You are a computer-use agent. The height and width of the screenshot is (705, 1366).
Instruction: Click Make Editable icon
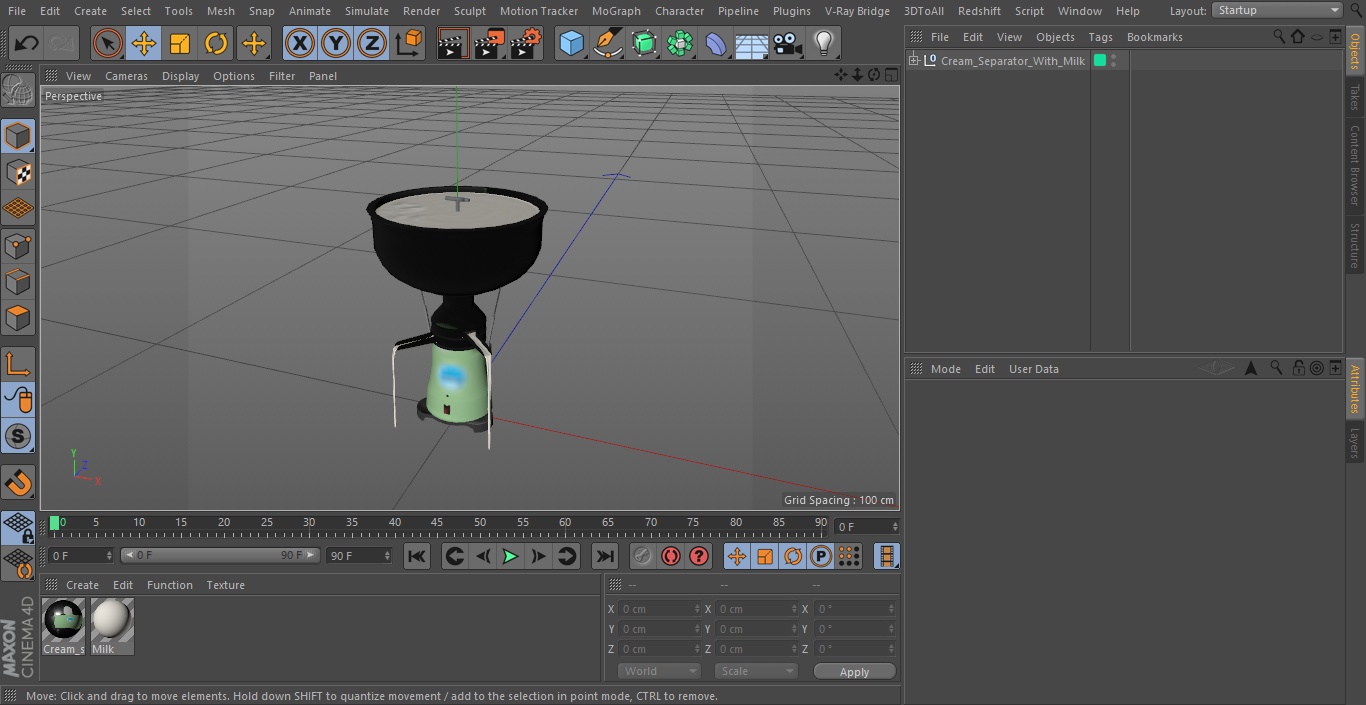tap(18, 91)
